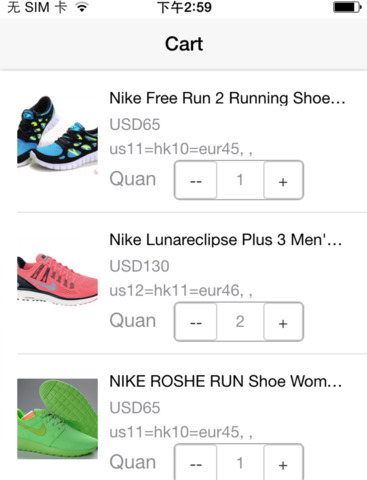This screenshot has height=480, width=367.
Task: Increase quantity of Nike Free Run 2
Action: pyautogui.click(x=283, y=180)
